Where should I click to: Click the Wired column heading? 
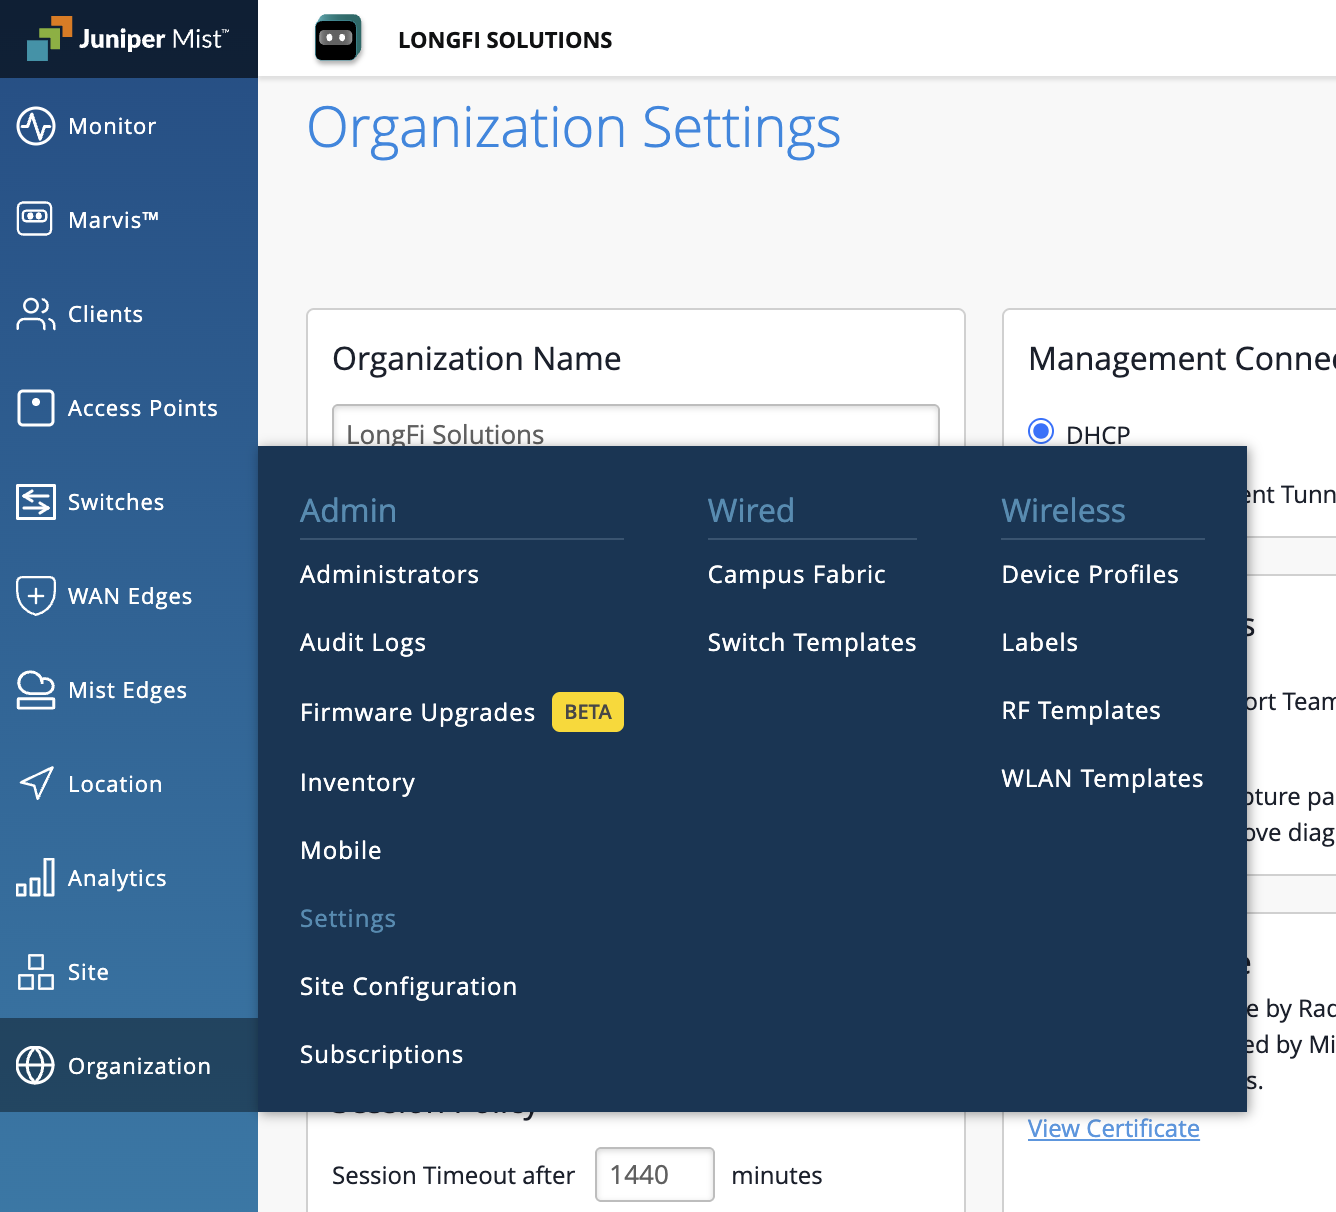(751, 510)
